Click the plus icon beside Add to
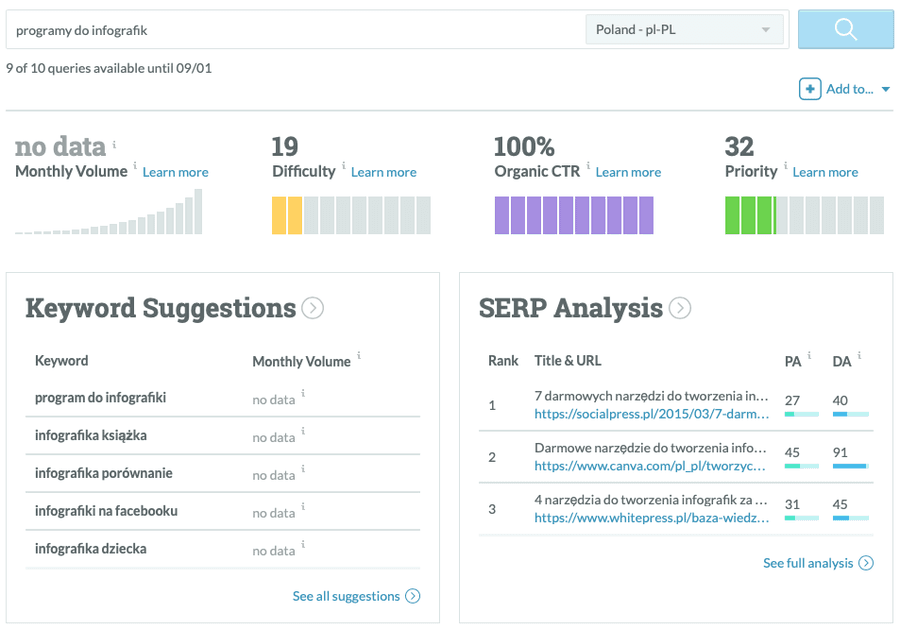This screenshot has height=630, width=900. 810,89
